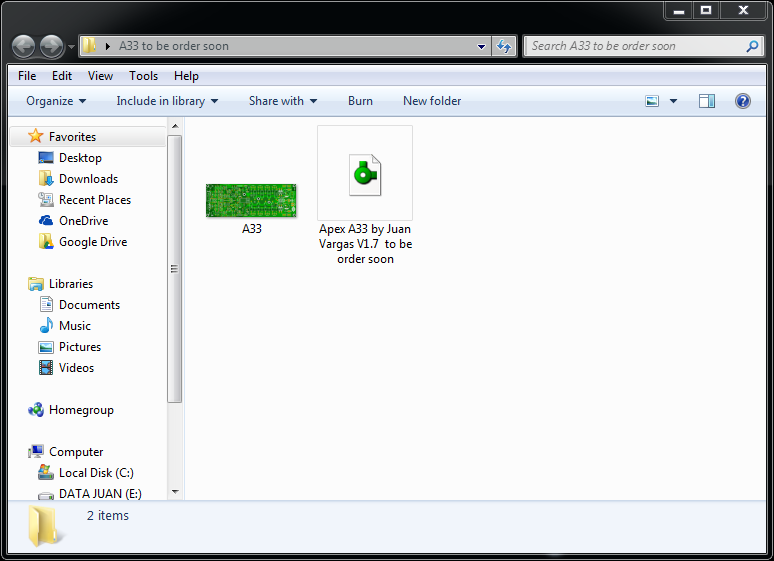Image resolution: width=774 pixels, height=561 pixels.
Task: Open Recent Places
Action: 95,200
